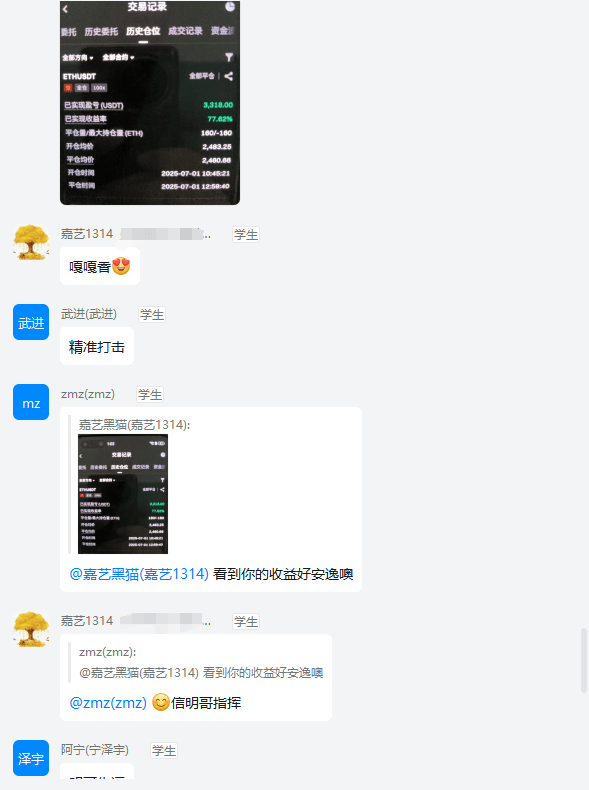Open the large ETHUSDT trade record image
The width and height of the screenshot is (589, 790).
click(x=150, y=103)
